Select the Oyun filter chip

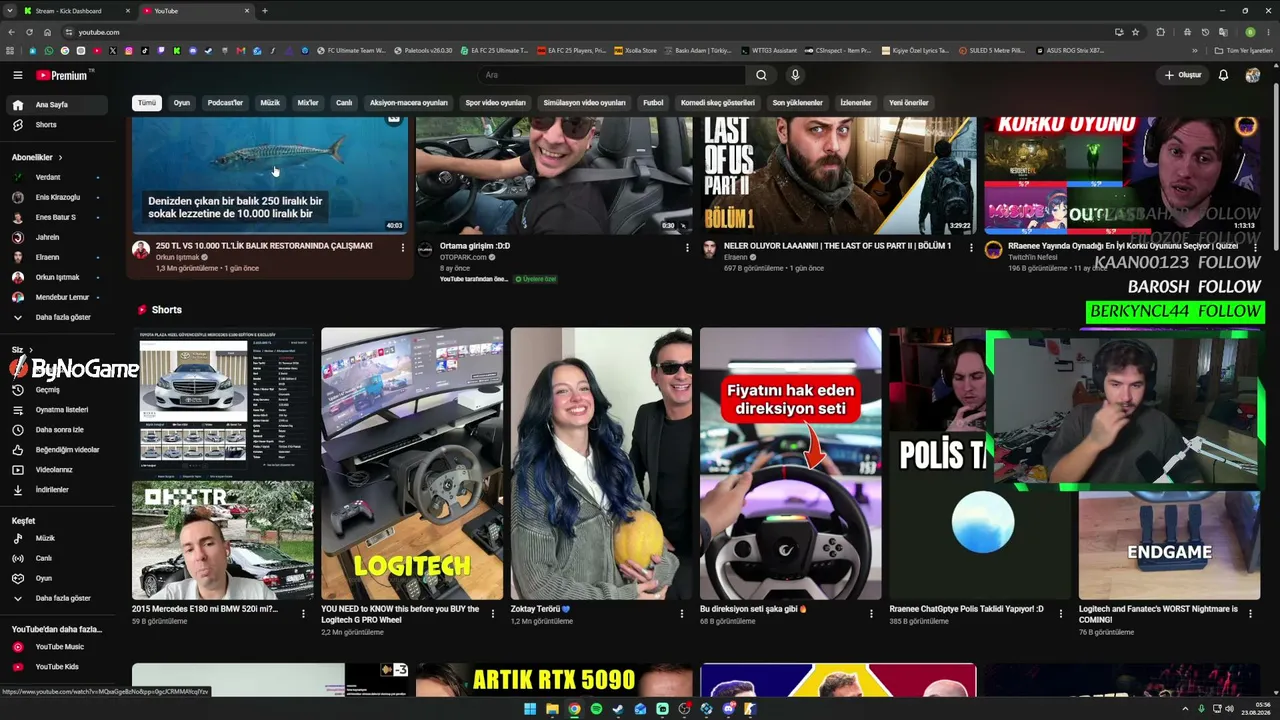pyautogui.click(x=181, y=103)
